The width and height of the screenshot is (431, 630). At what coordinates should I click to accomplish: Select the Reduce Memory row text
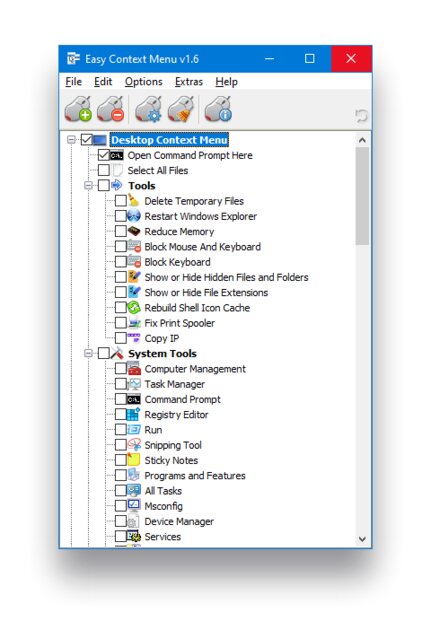(x=179, y=231)
